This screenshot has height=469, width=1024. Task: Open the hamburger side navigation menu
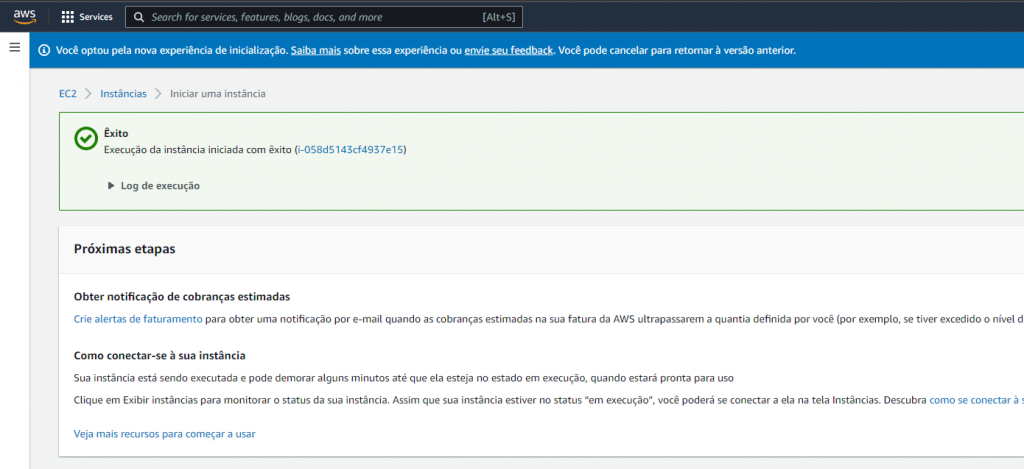coord(14,48)
